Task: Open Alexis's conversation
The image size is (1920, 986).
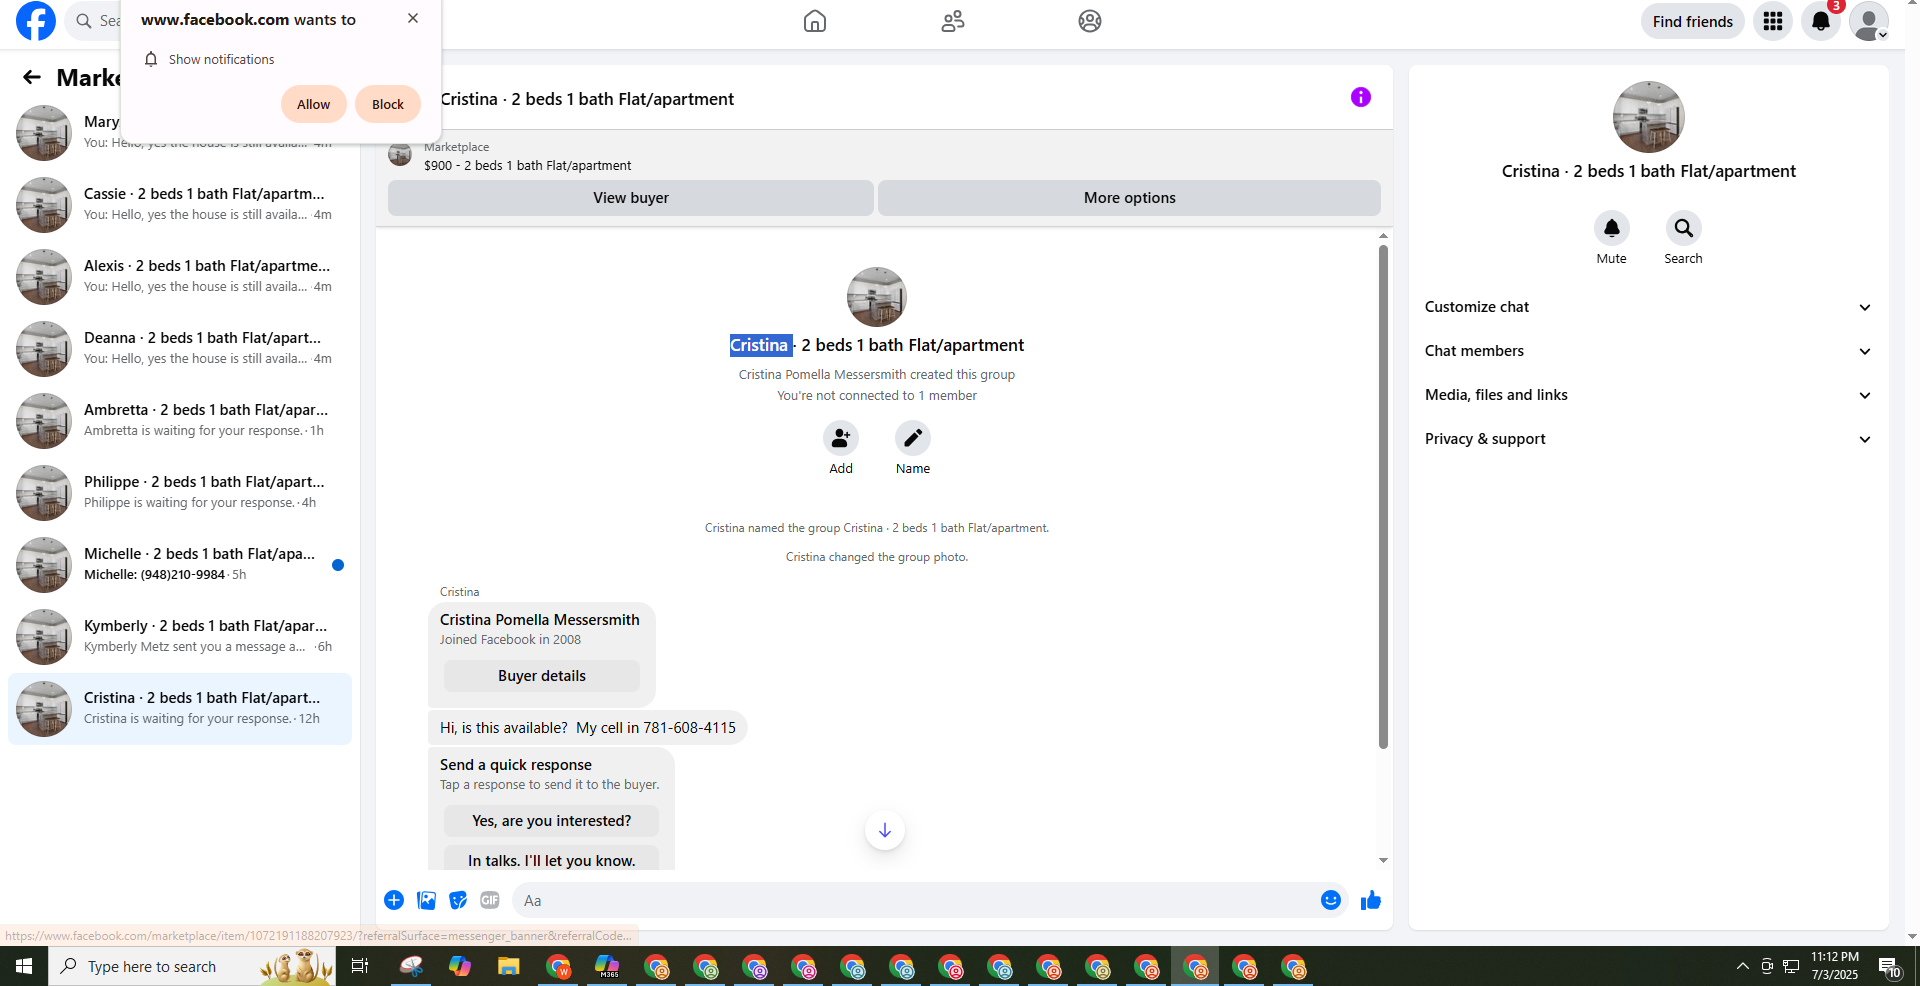Action: click(x=180, y=277)
